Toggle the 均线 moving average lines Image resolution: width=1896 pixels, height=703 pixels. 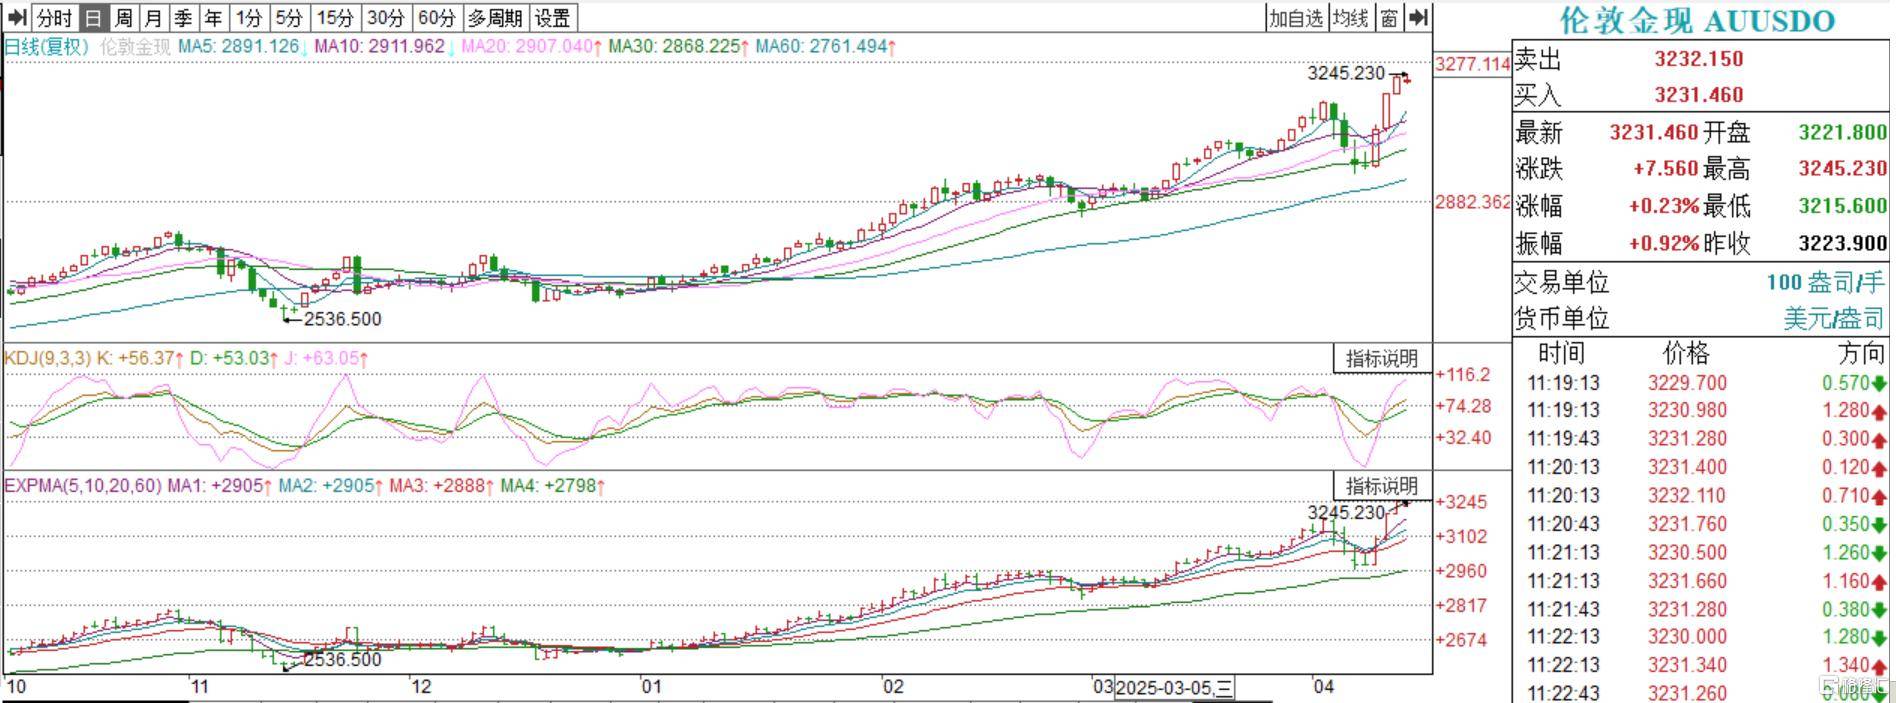point(1351,18)
